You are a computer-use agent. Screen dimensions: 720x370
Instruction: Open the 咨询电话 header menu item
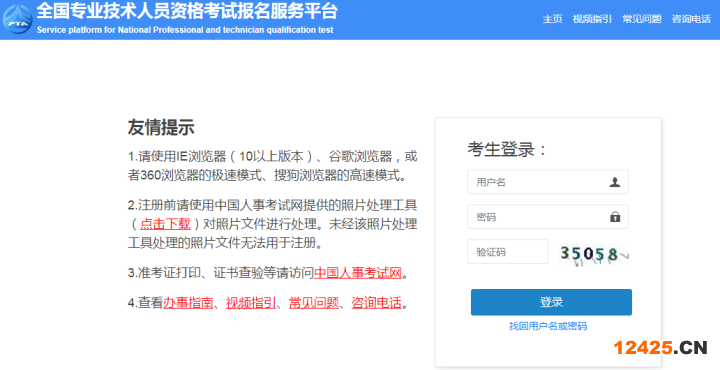click(691, 19)
